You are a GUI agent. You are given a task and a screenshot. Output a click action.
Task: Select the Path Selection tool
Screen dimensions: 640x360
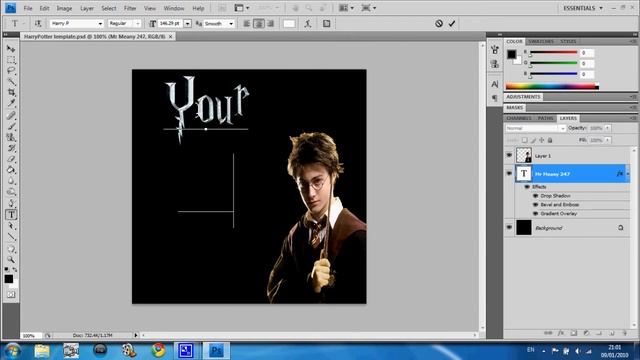[11, 226]
